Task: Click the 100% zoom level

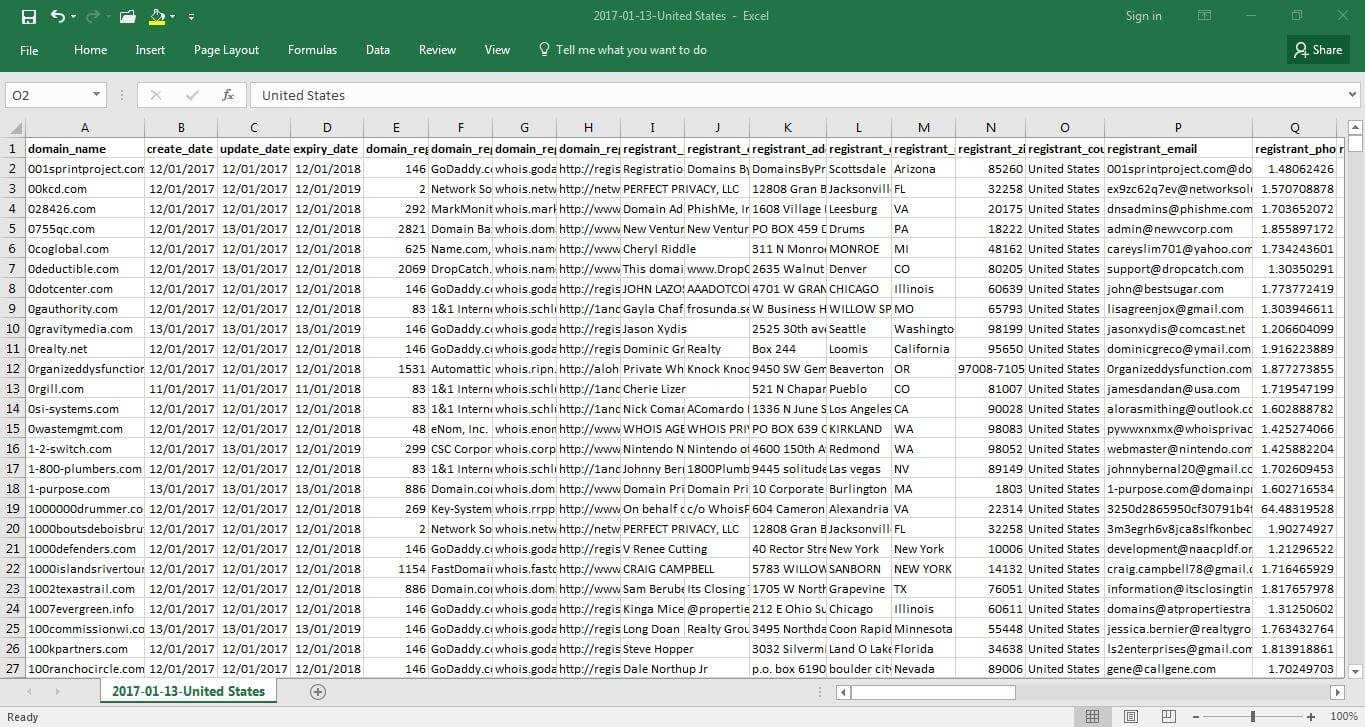Action: tap(1342, 717)
